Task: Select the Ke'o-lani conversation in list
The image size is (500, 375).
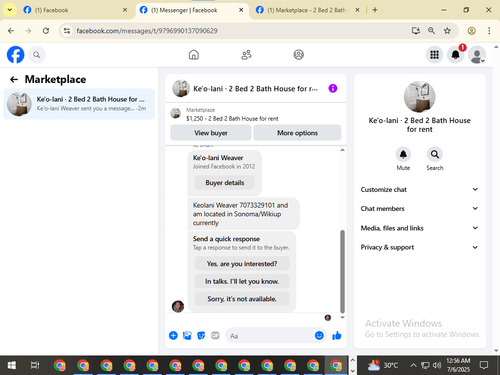Action: click(79, 104)
